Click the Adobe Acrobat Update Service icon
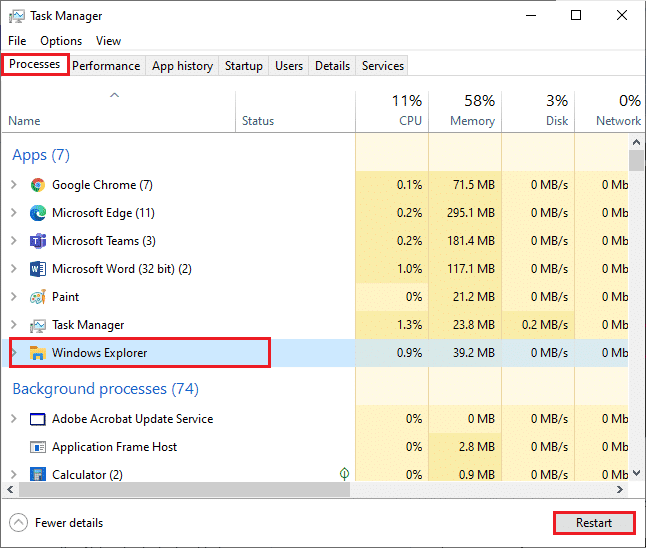The image size is (646, 548). (38, 419)
